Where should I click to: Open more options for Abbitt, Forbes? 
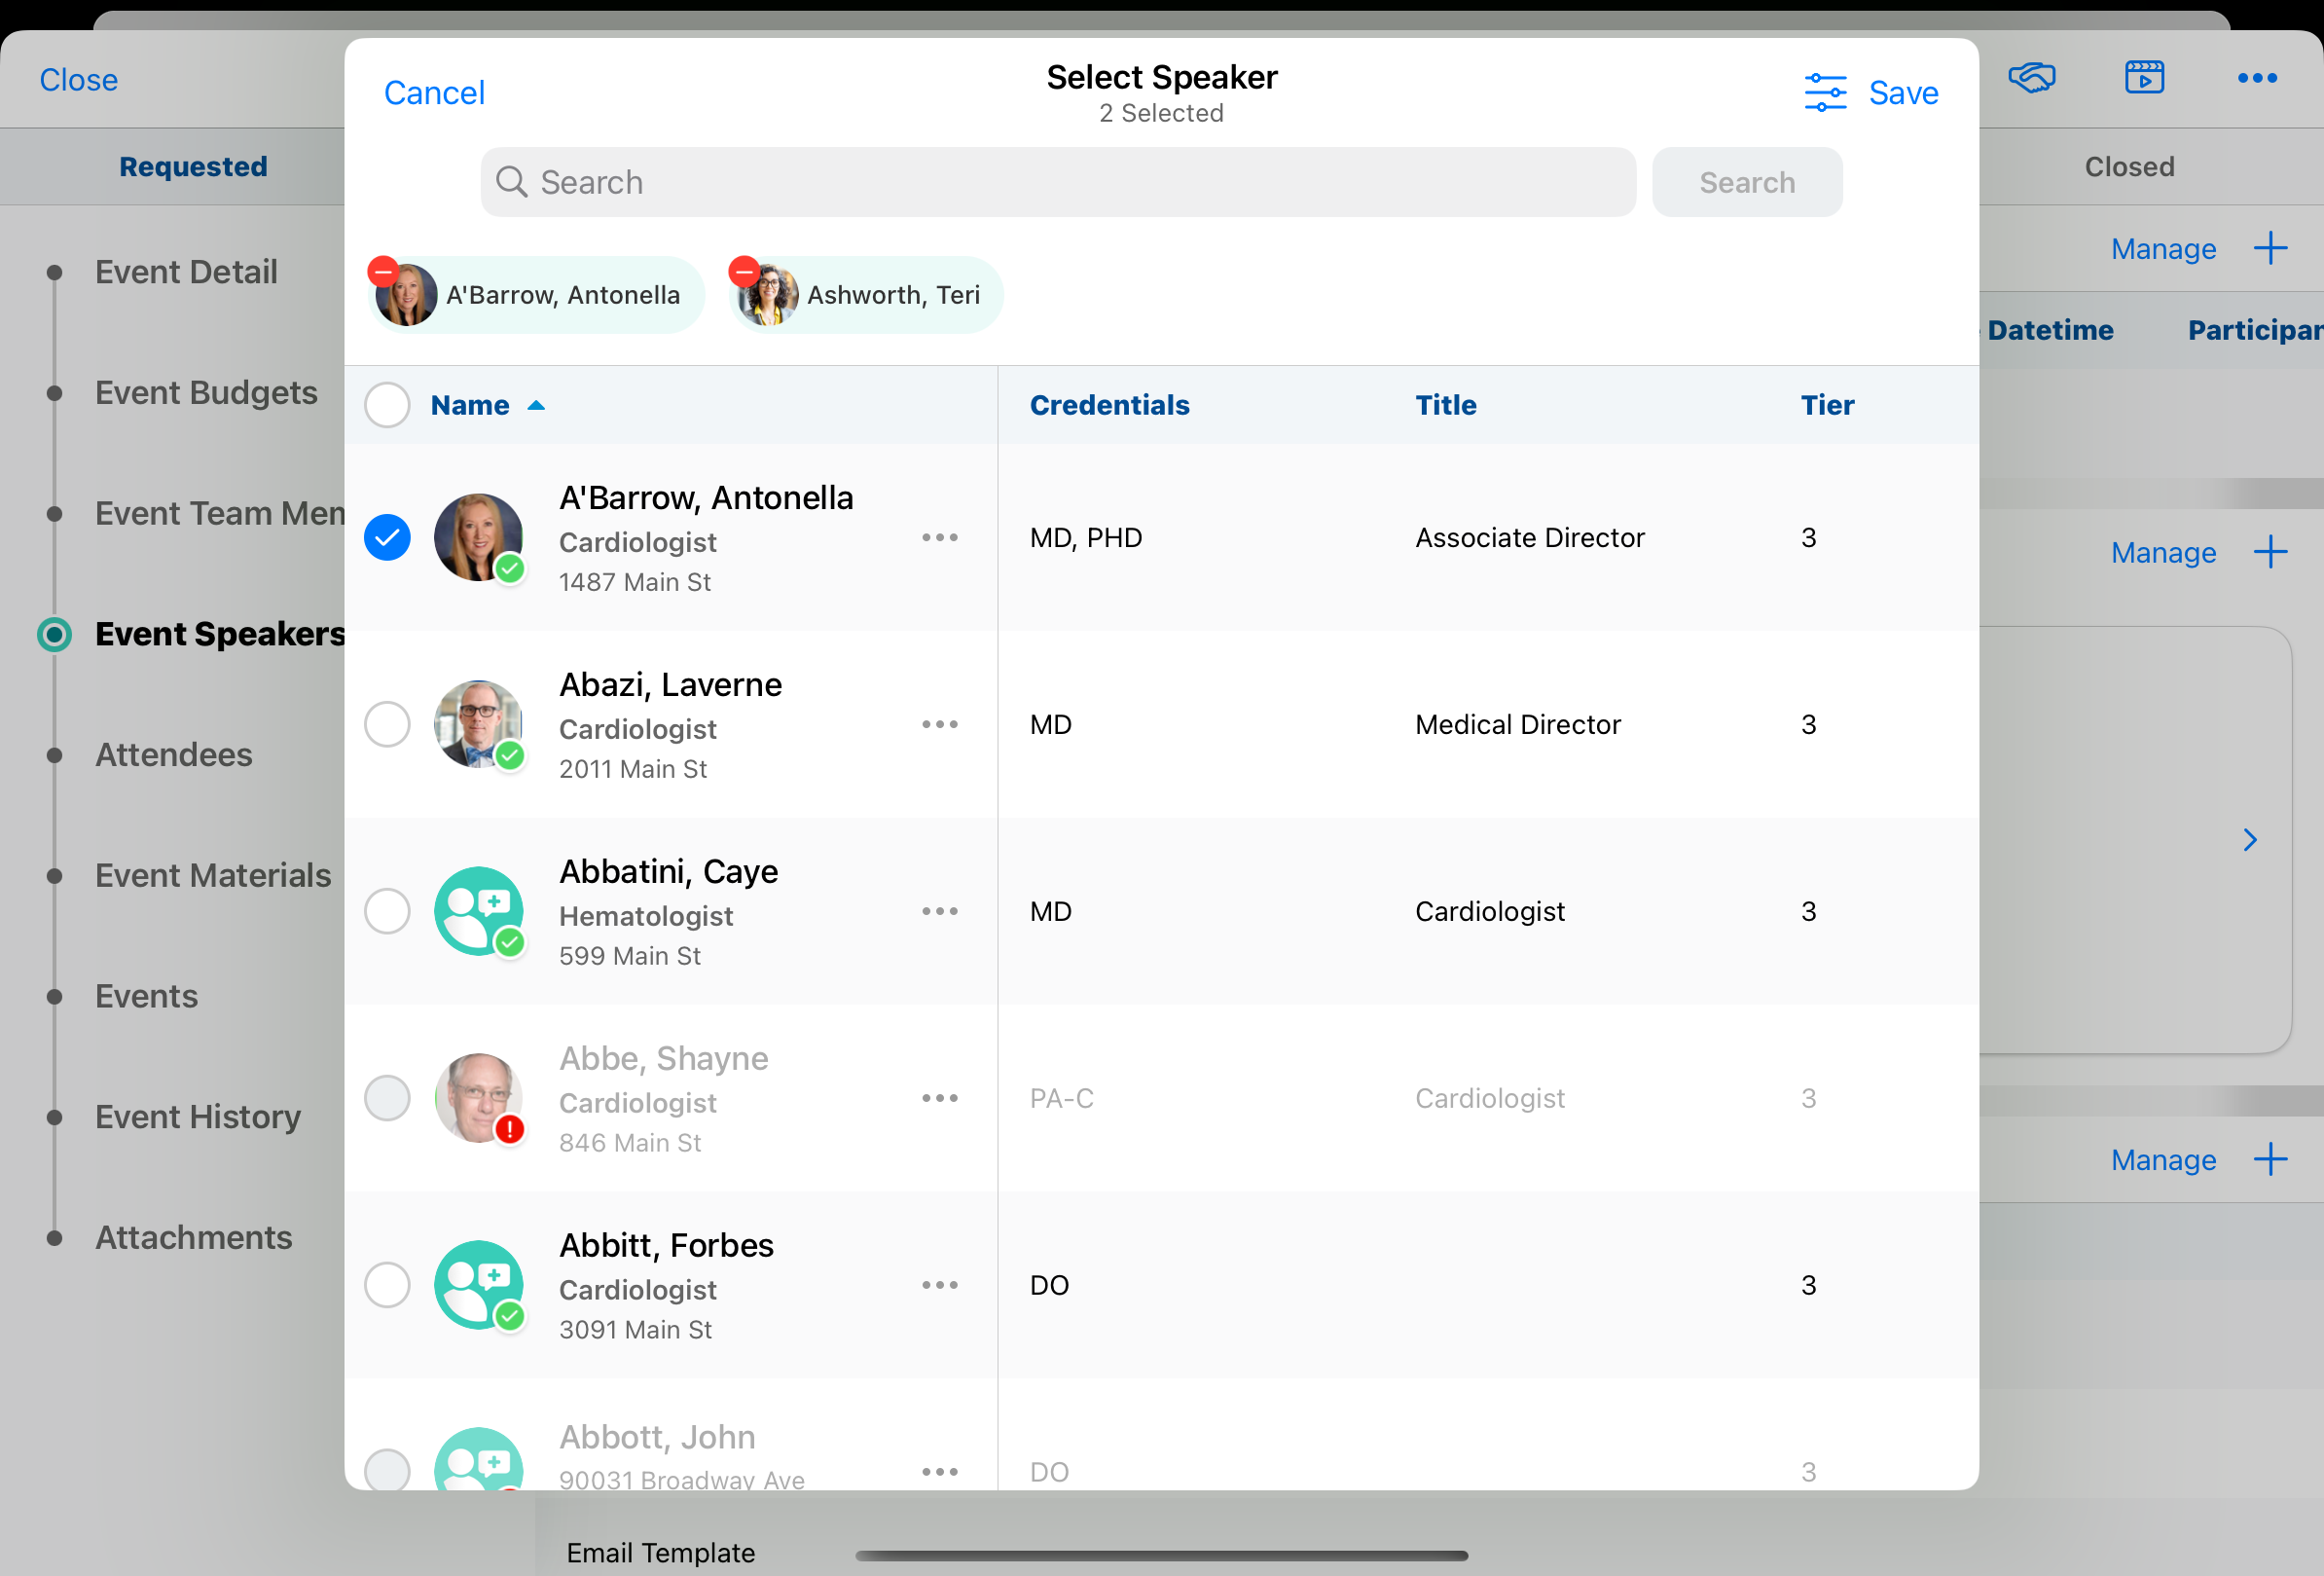[x=939, y=1285]
